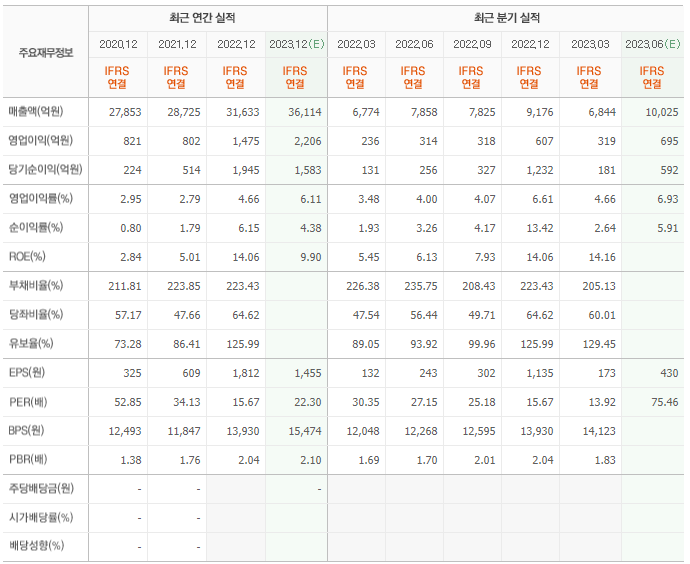Click the 영업이익률(%) row label
The image size is (690, 564).
click(x=40, y=199)
